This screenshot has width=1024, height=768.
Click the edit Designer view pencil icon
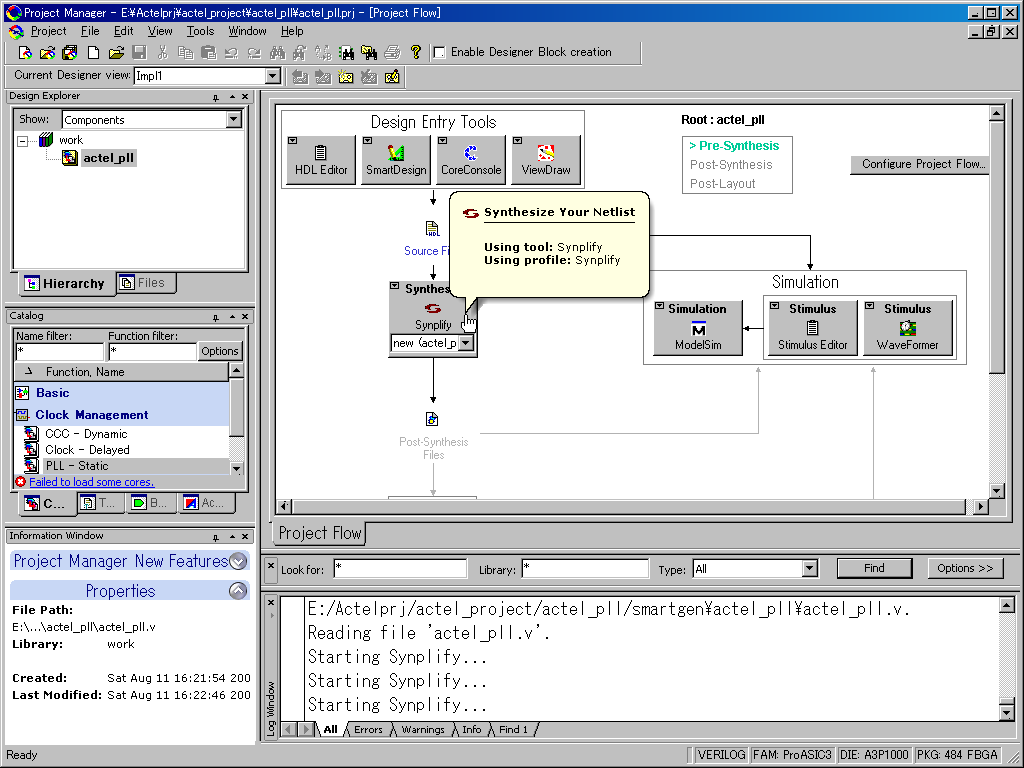[x=392, y=76]
